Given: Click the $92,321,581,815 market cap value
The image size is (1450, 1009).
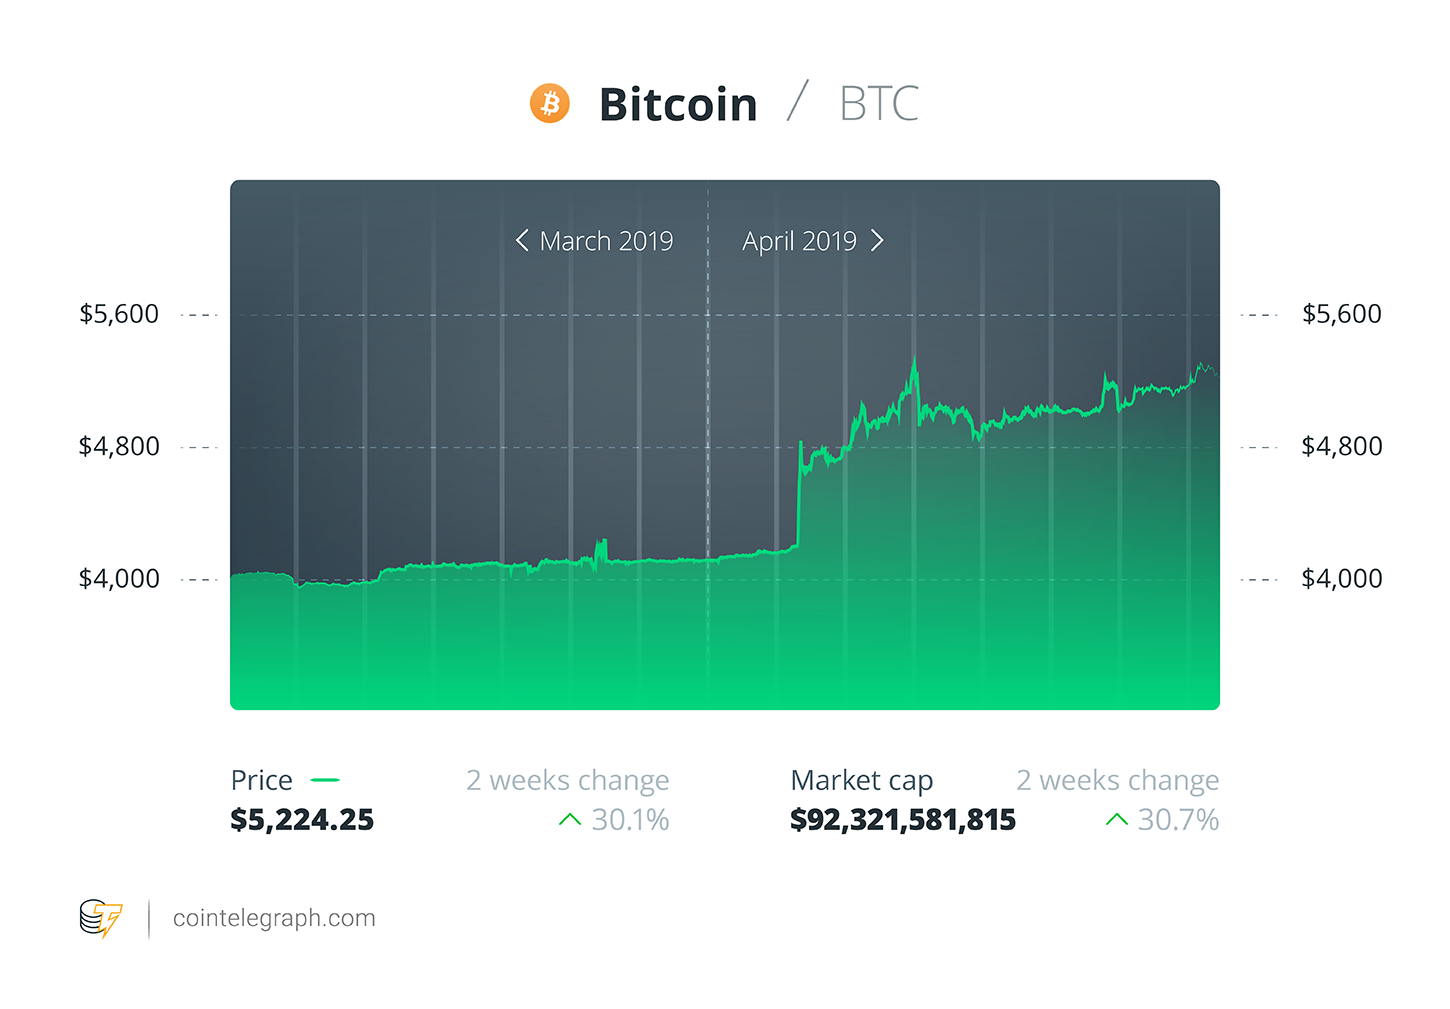Looking at the screenshot, I should [903, 820].
